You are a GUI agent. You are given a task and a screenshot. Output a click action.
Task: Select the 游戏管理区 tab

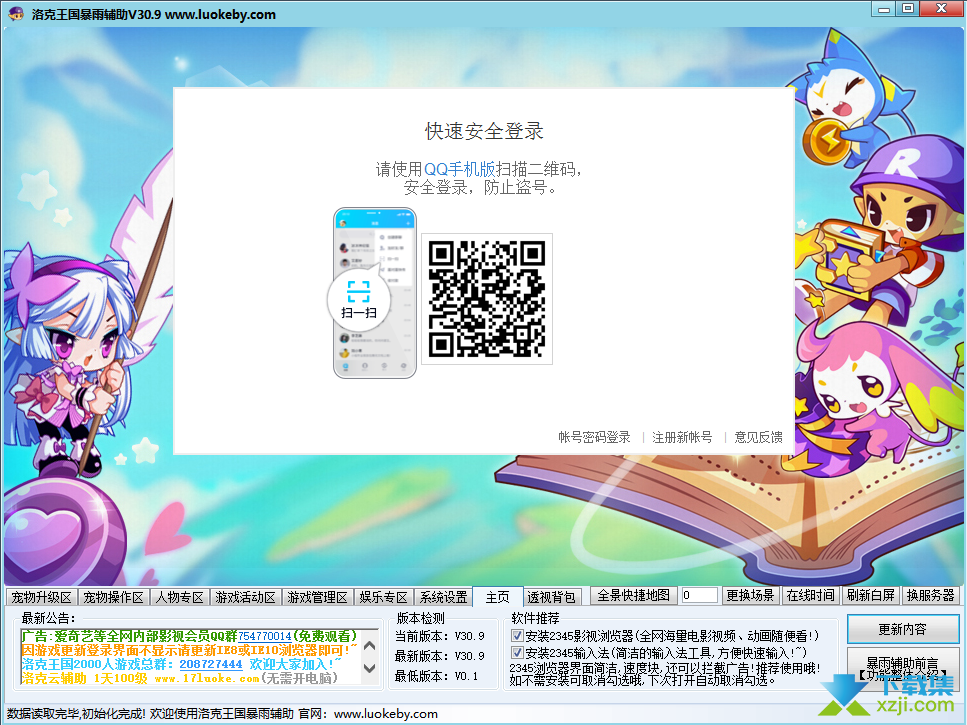tap(318, 597)
